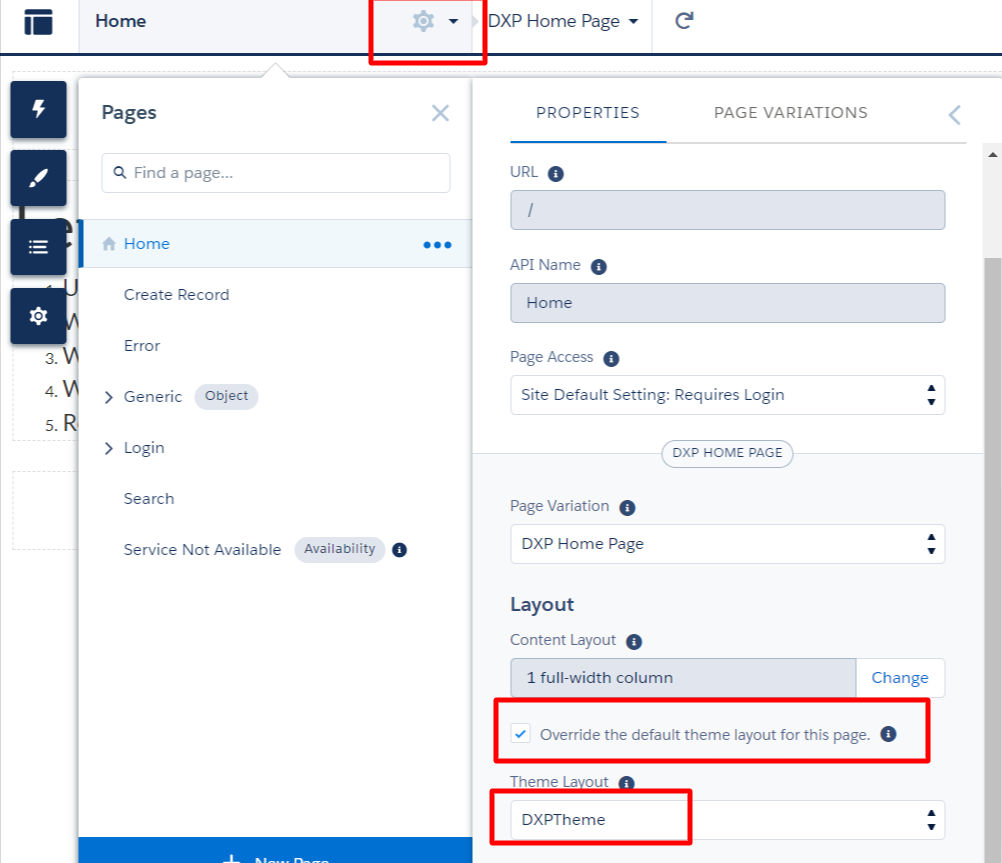Open the Page Access dropdown
The width and height of the screenshot is (1002, 863).
click(x=727, y=395)
